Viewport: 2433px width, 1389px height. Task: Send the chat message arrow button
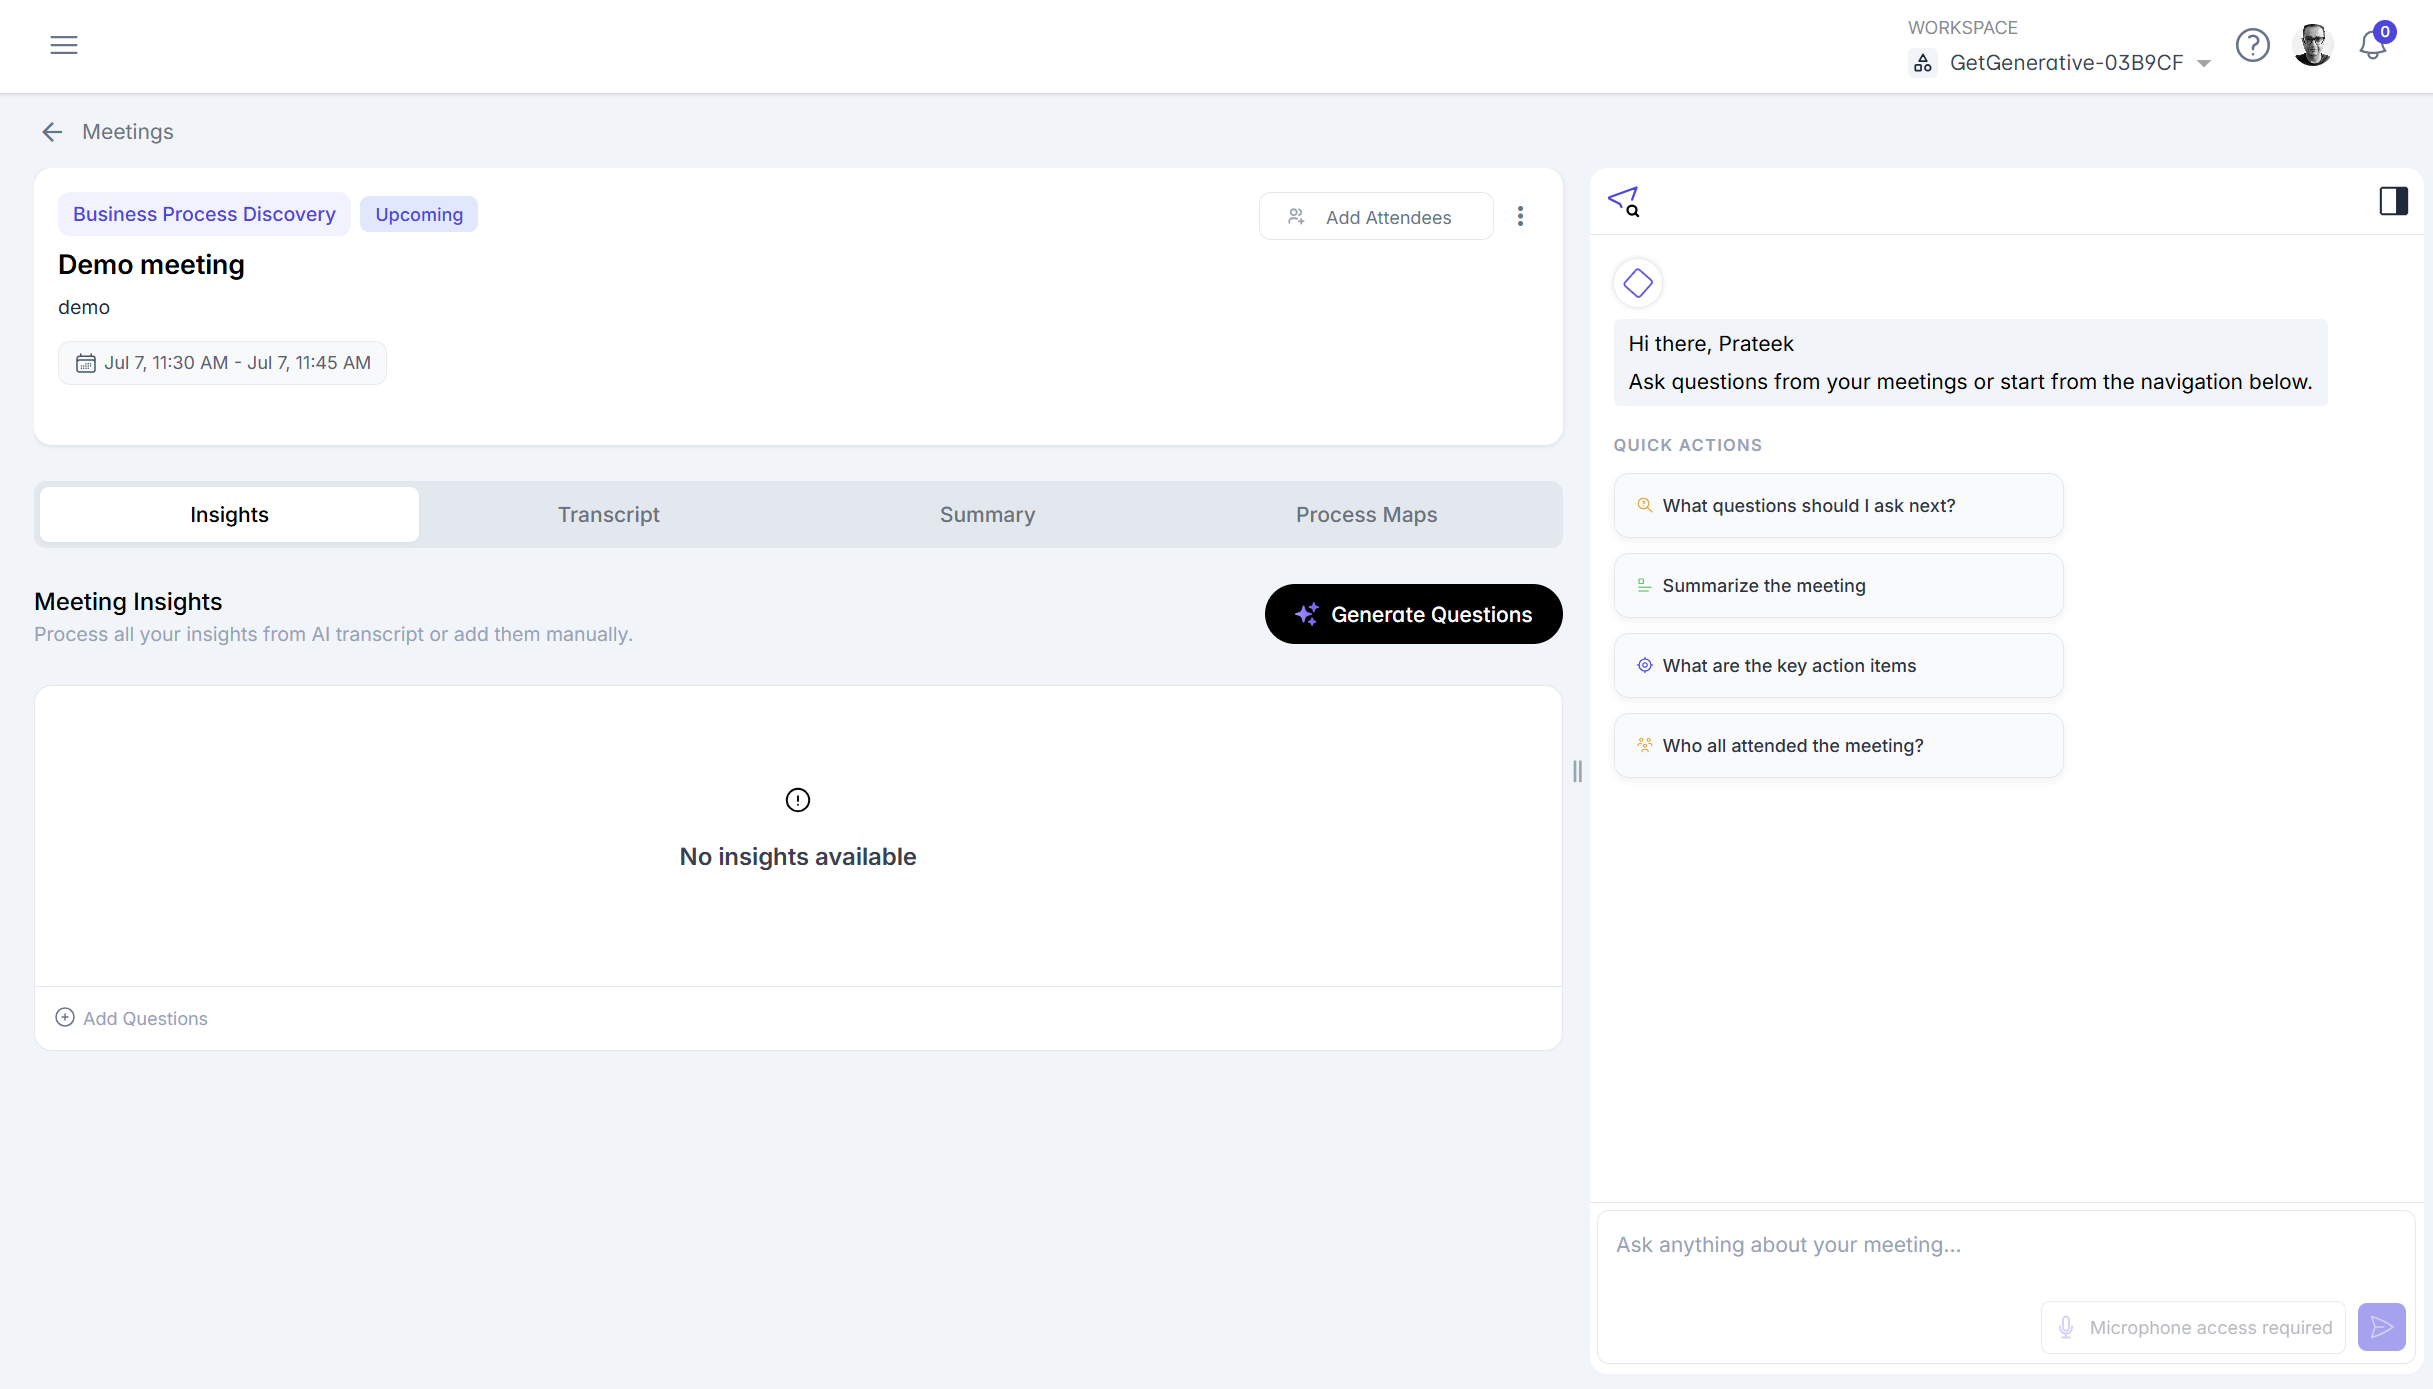click(2381, 1327)
